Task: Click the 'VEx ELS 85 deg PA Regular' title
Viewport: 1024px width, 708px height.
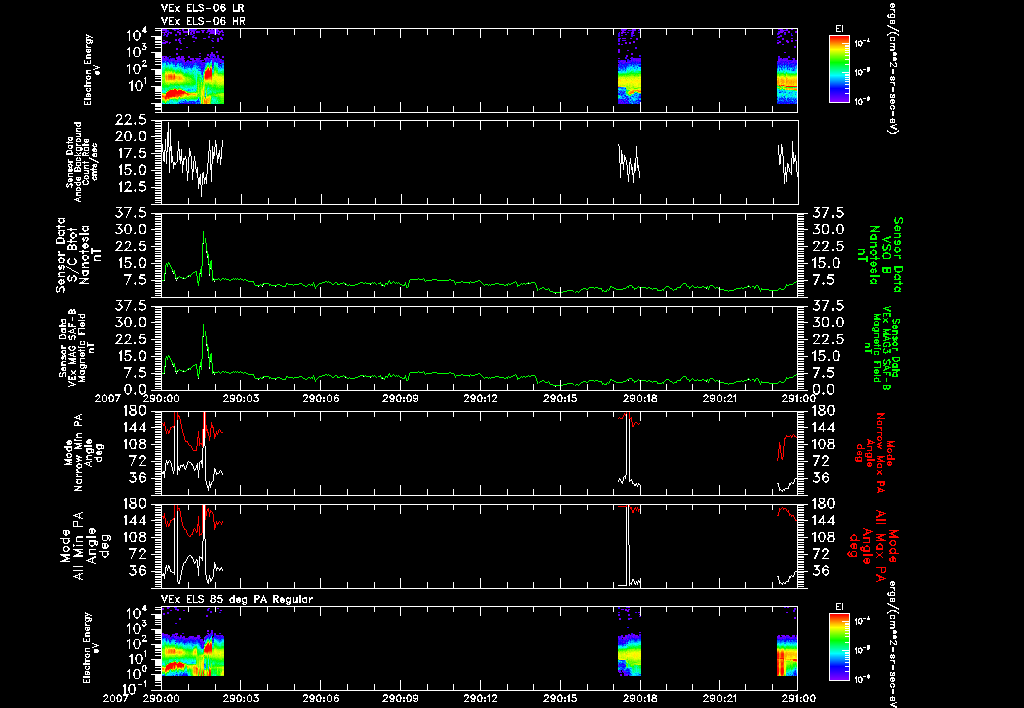Action: [237, 599]
